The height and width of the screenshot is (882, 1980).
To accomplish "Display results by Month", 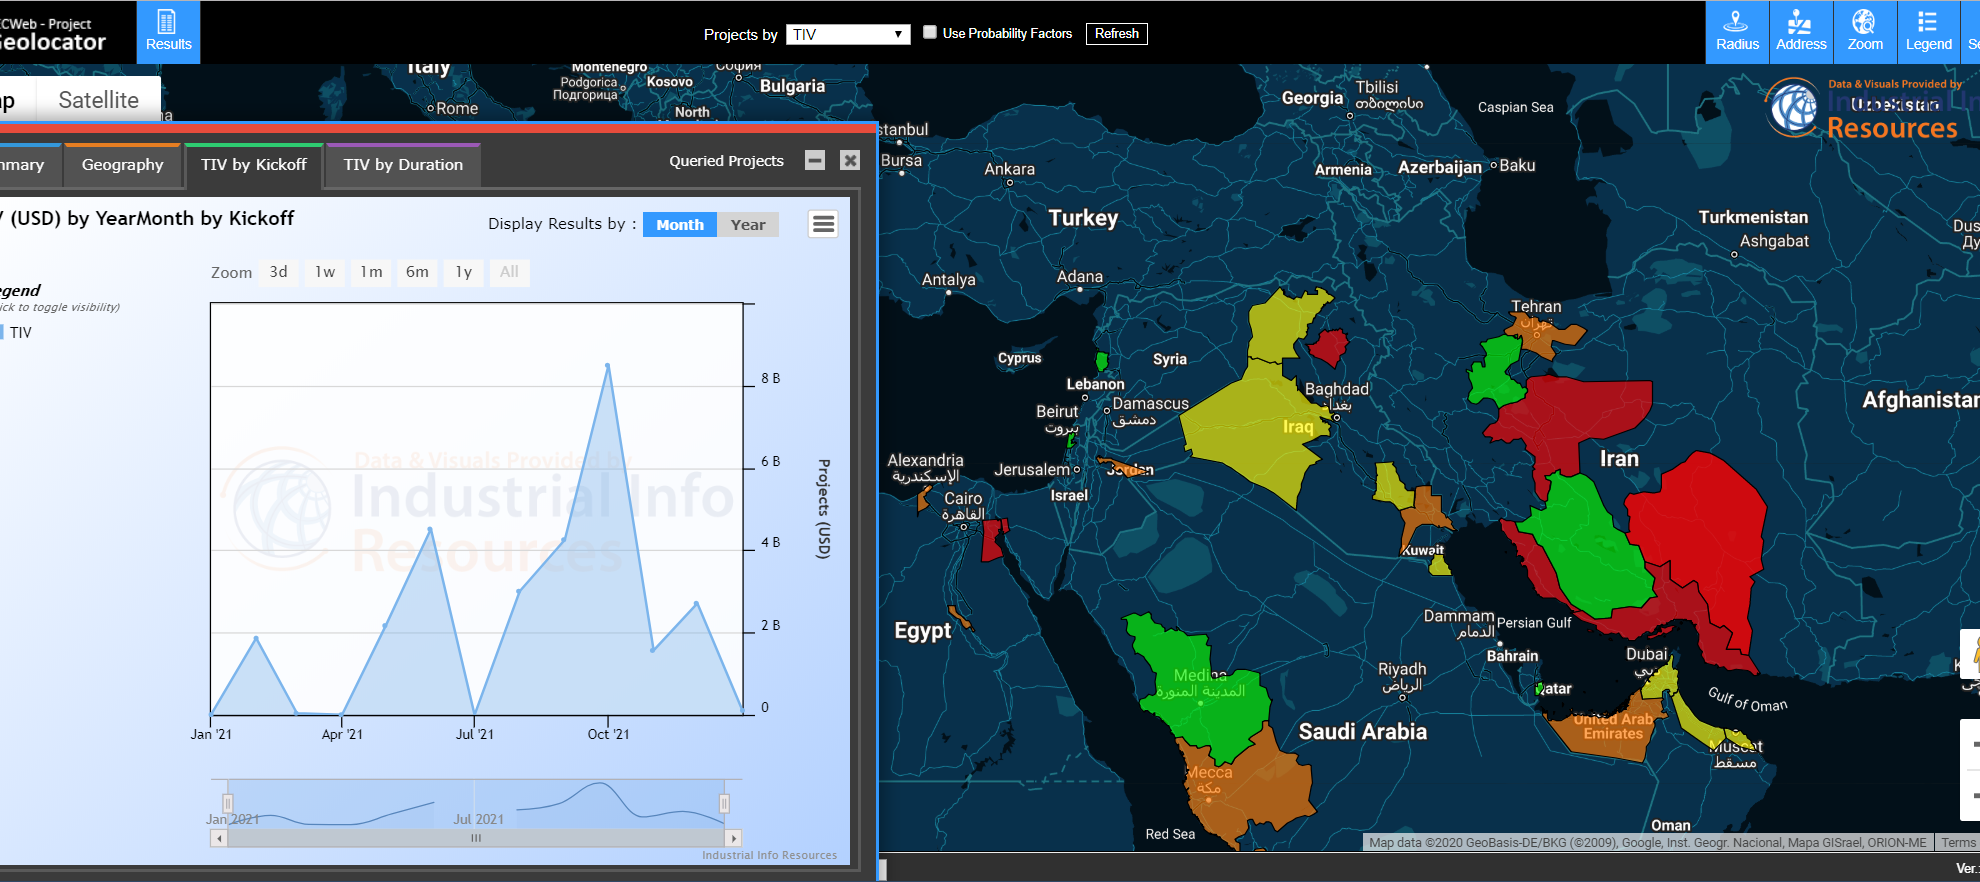I will pos(680,224).
